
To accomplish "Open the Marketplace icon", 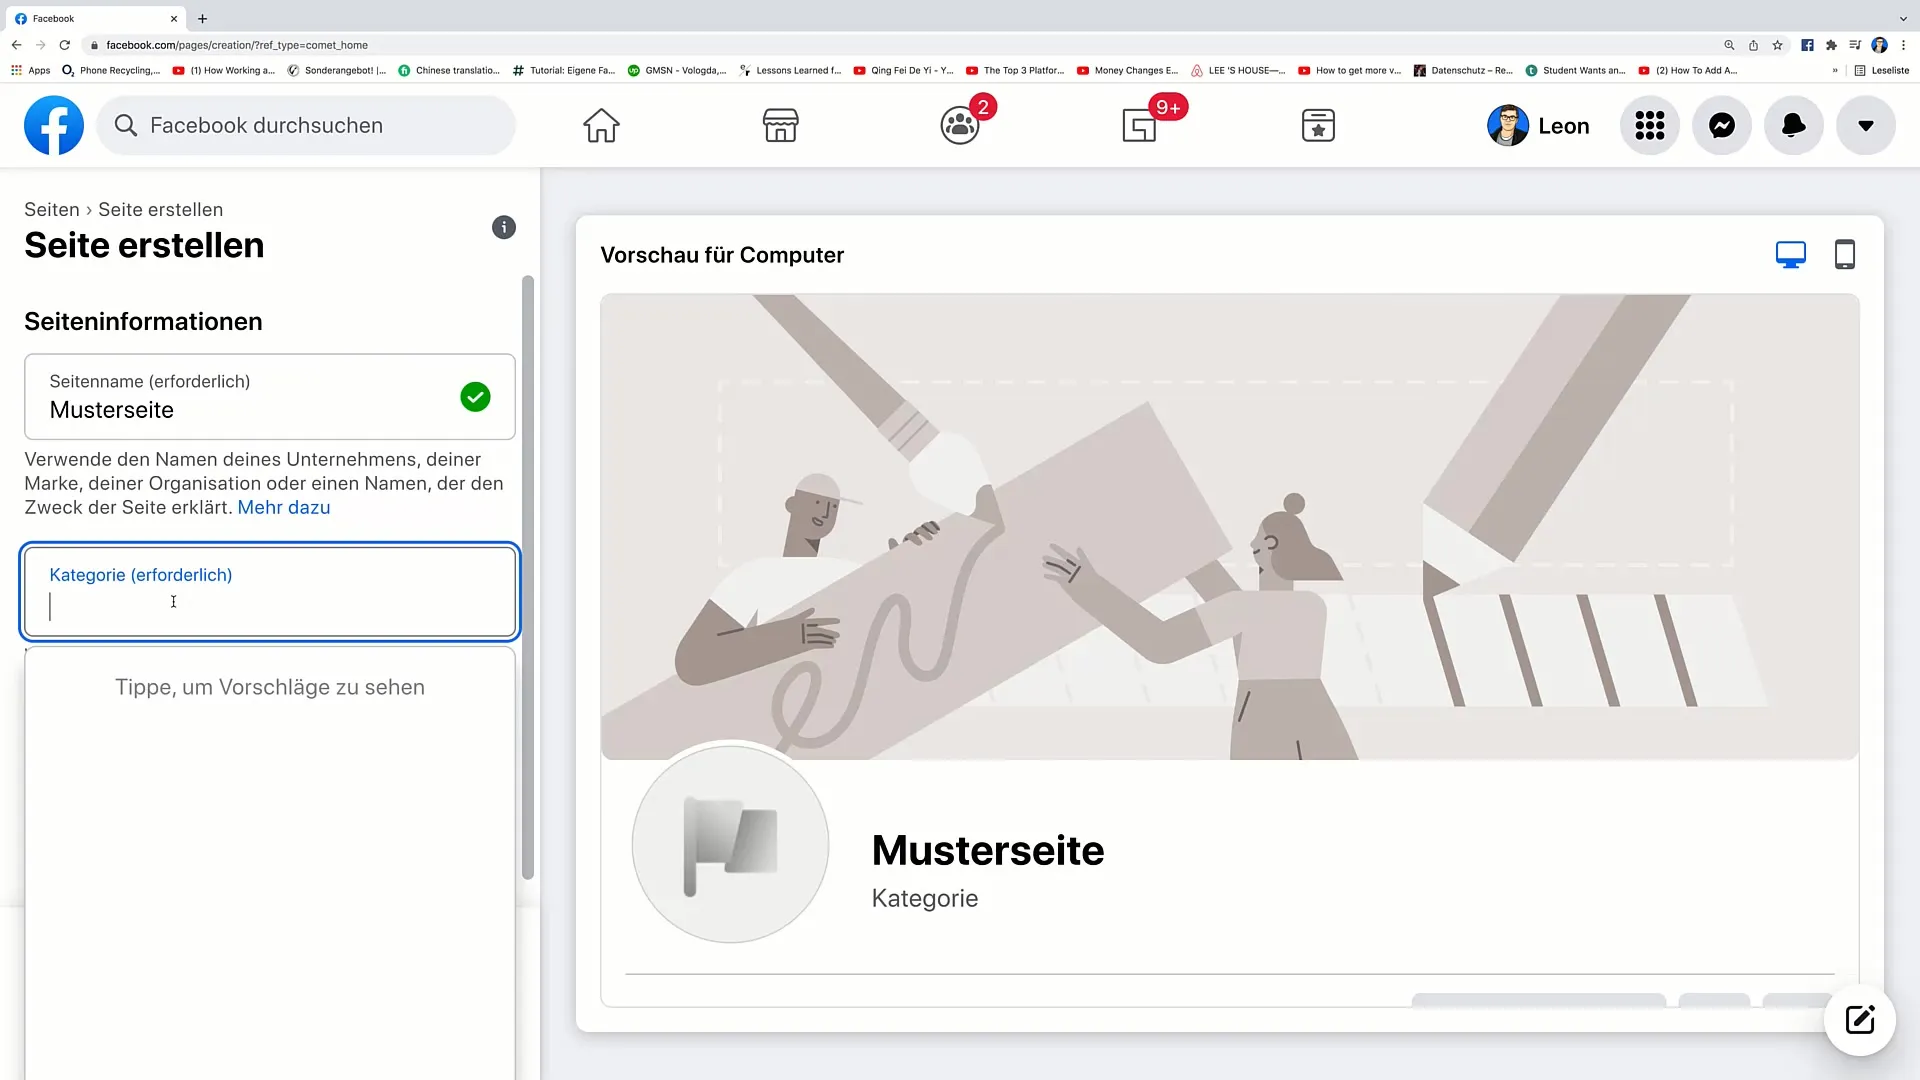I will [x=780, y=126].
